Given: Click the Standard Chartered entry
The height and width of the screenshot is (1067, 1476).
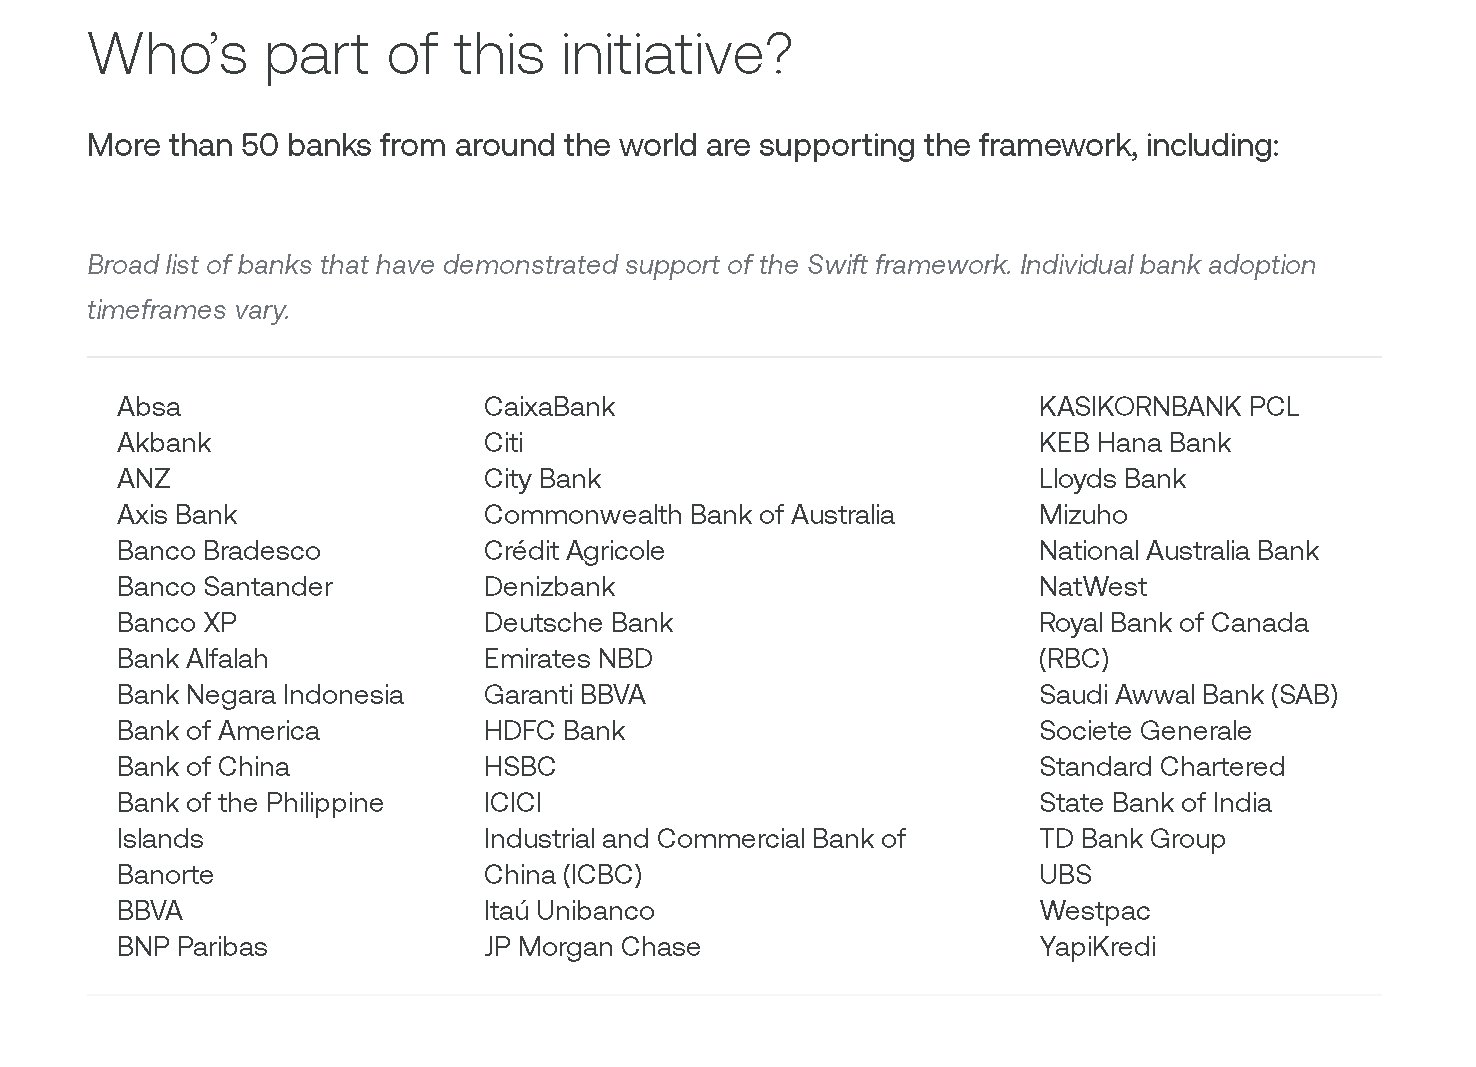Looking at the screenshot, I should [x=1162, y=767].
